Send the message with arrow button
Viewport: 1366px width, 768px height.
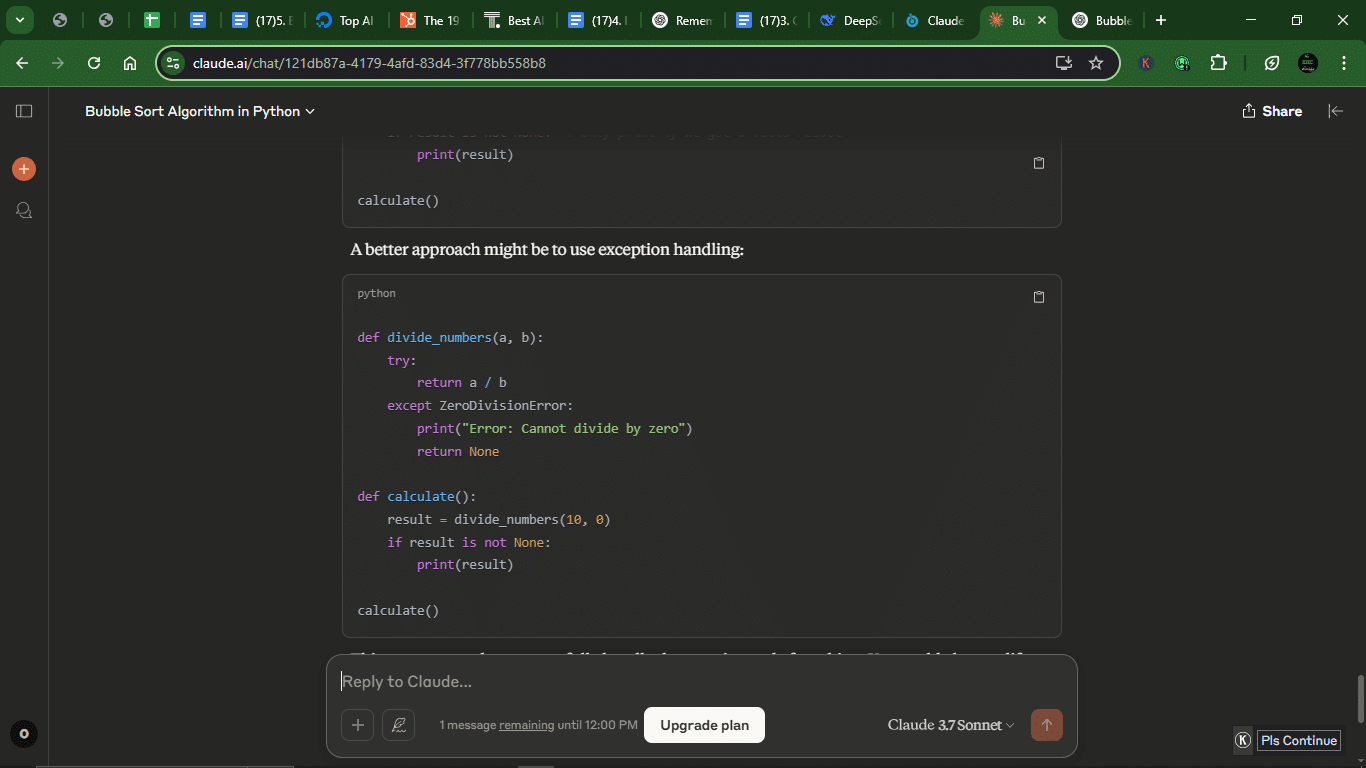pyautogui.click(x=1047, y=725)
